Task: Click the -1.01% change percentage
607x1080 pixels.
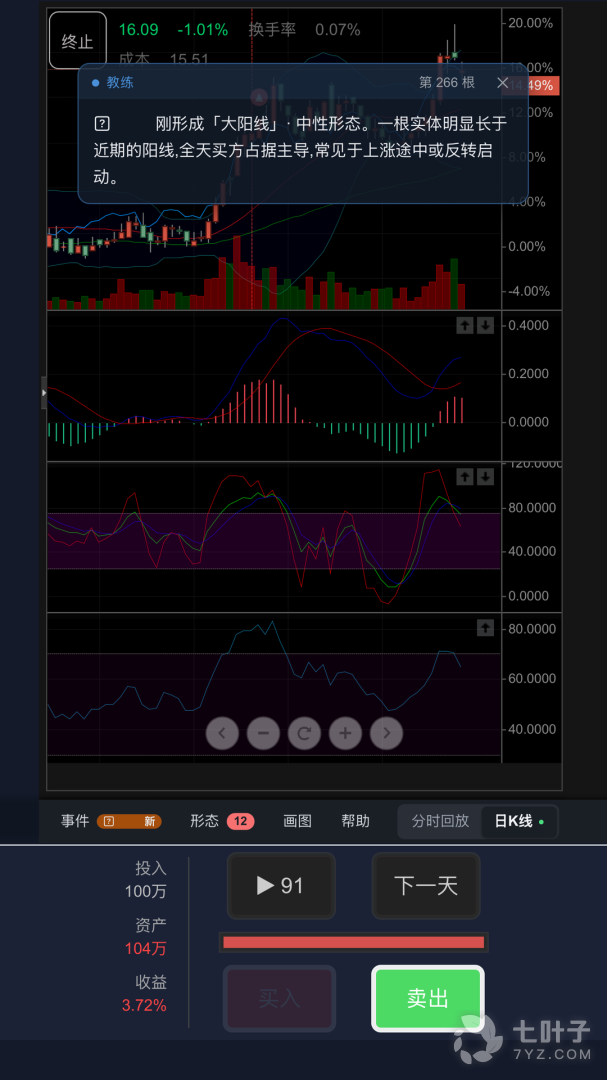Action: pyautogui.click(x=203, y=30)
